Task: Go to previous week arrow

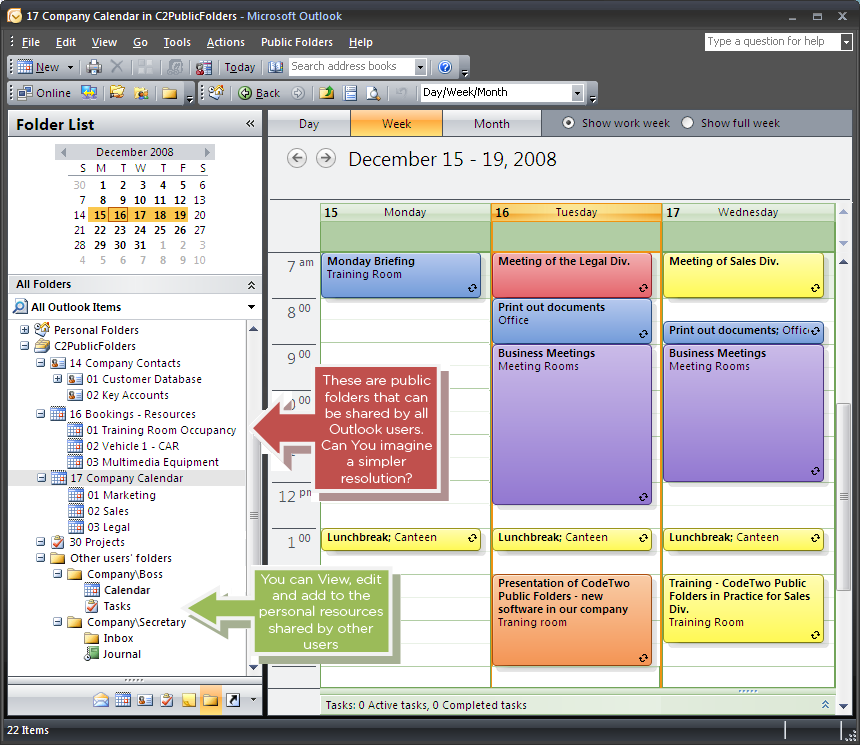Action: pyautogui.click(x=297, y=159)
